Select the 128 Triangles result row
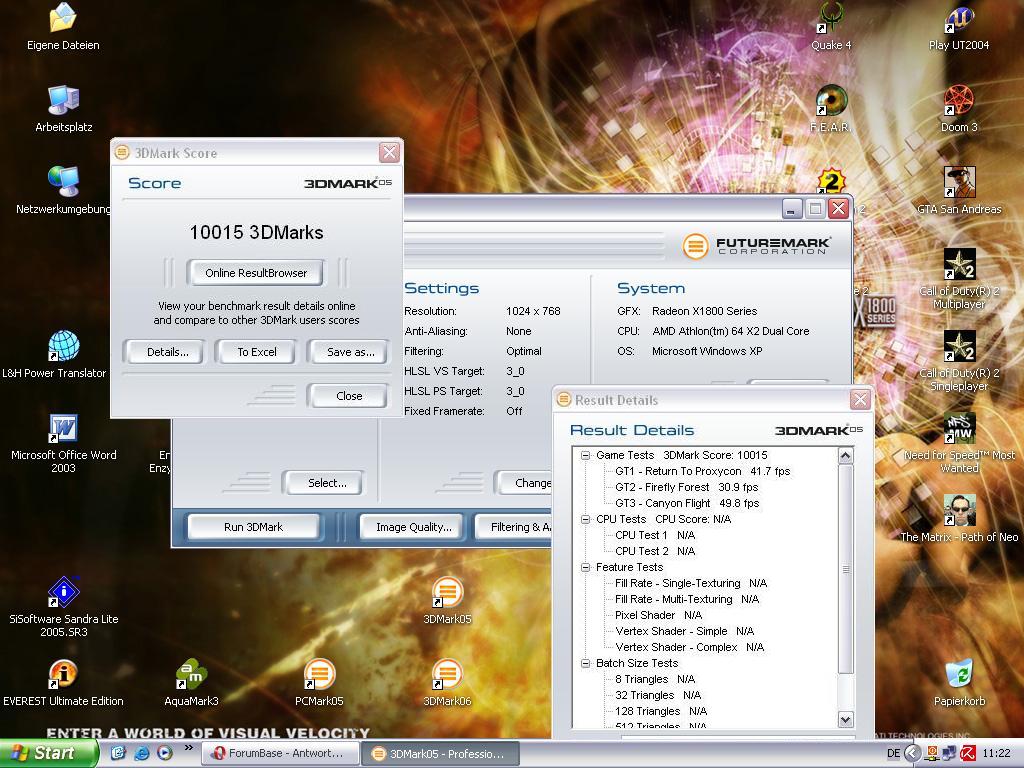Screen dimensions: 1024x768 (661, 711)
